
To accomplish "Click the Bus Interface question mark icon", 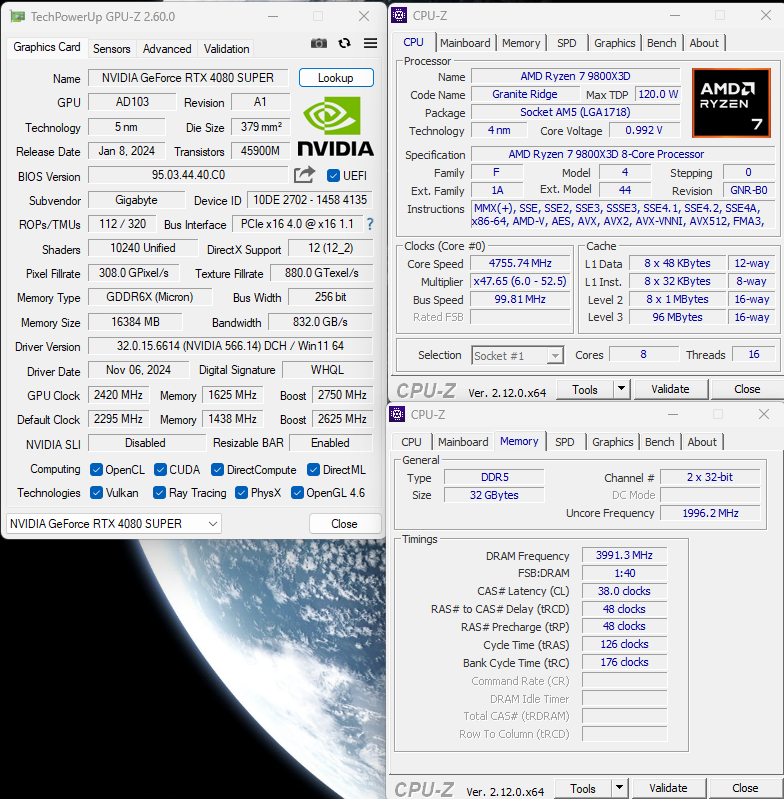I will (x=369, y=224).
